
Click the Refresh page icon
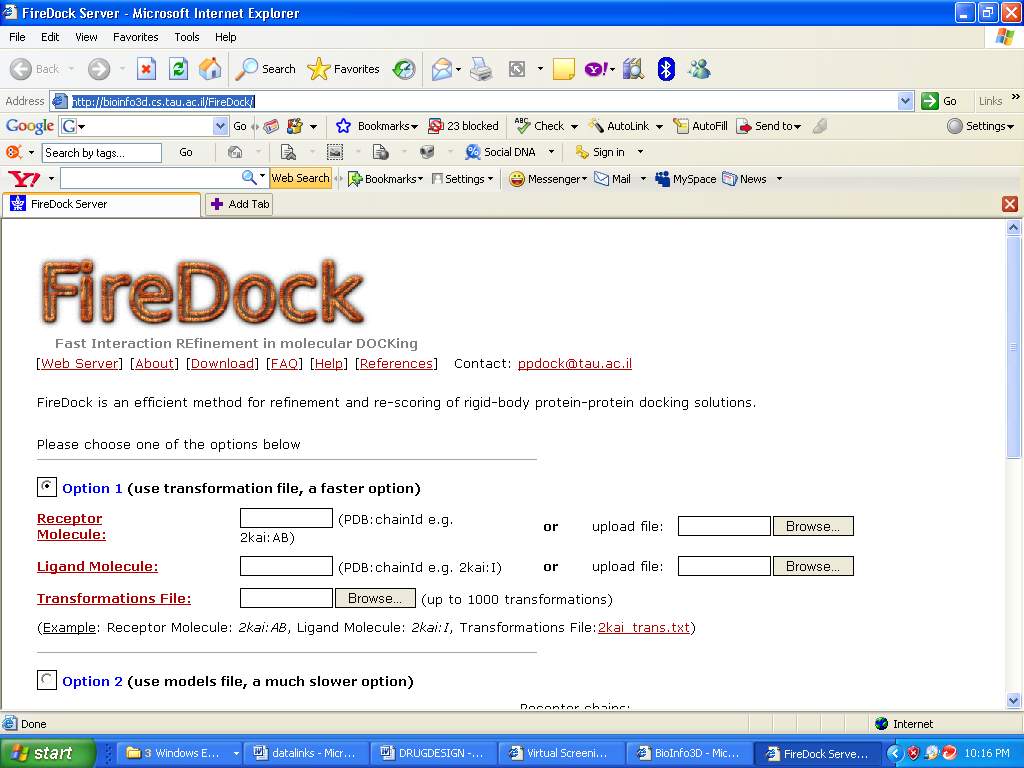click(x=178, y=69)
